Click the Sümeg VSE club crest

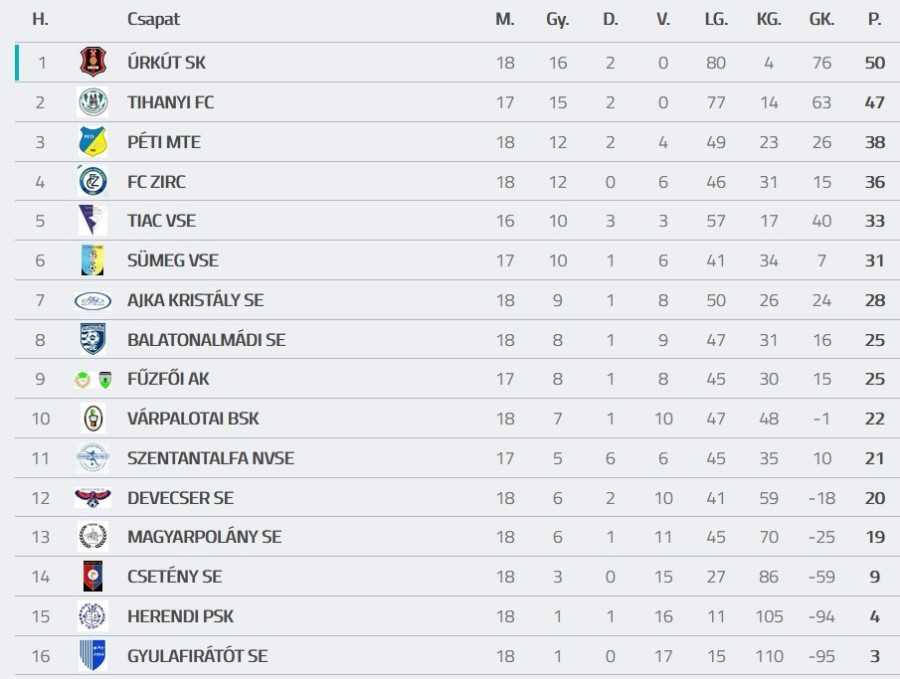(x=93, y=261)
